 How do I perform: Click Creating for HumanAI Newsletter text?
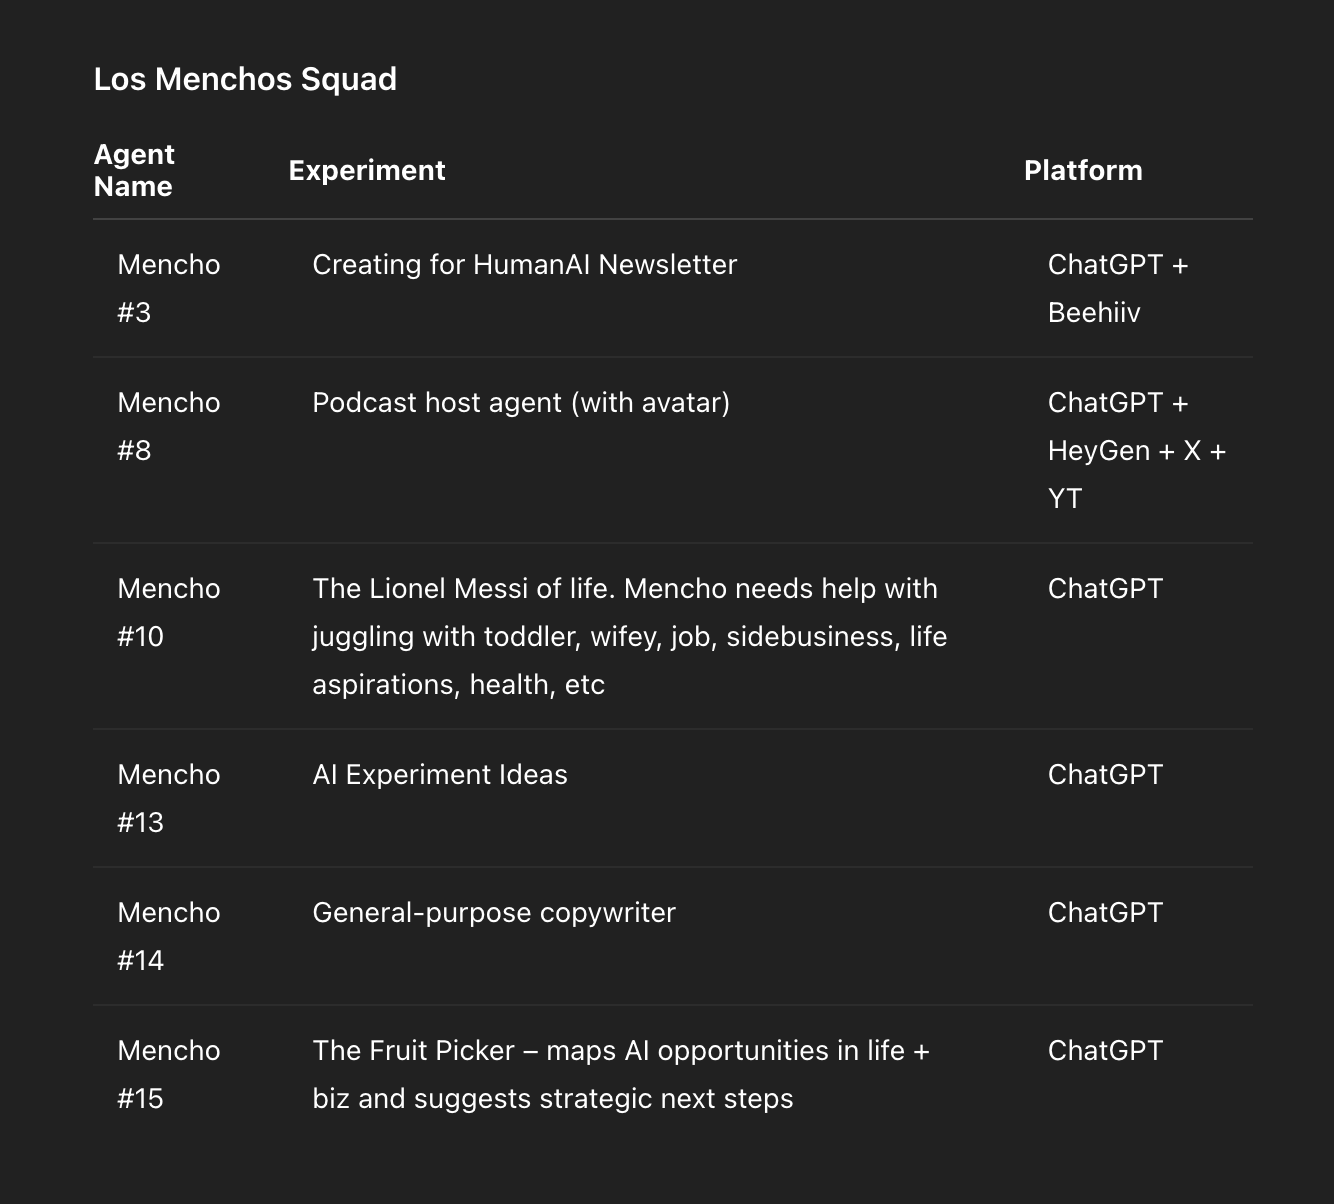[x=524, y=265]
